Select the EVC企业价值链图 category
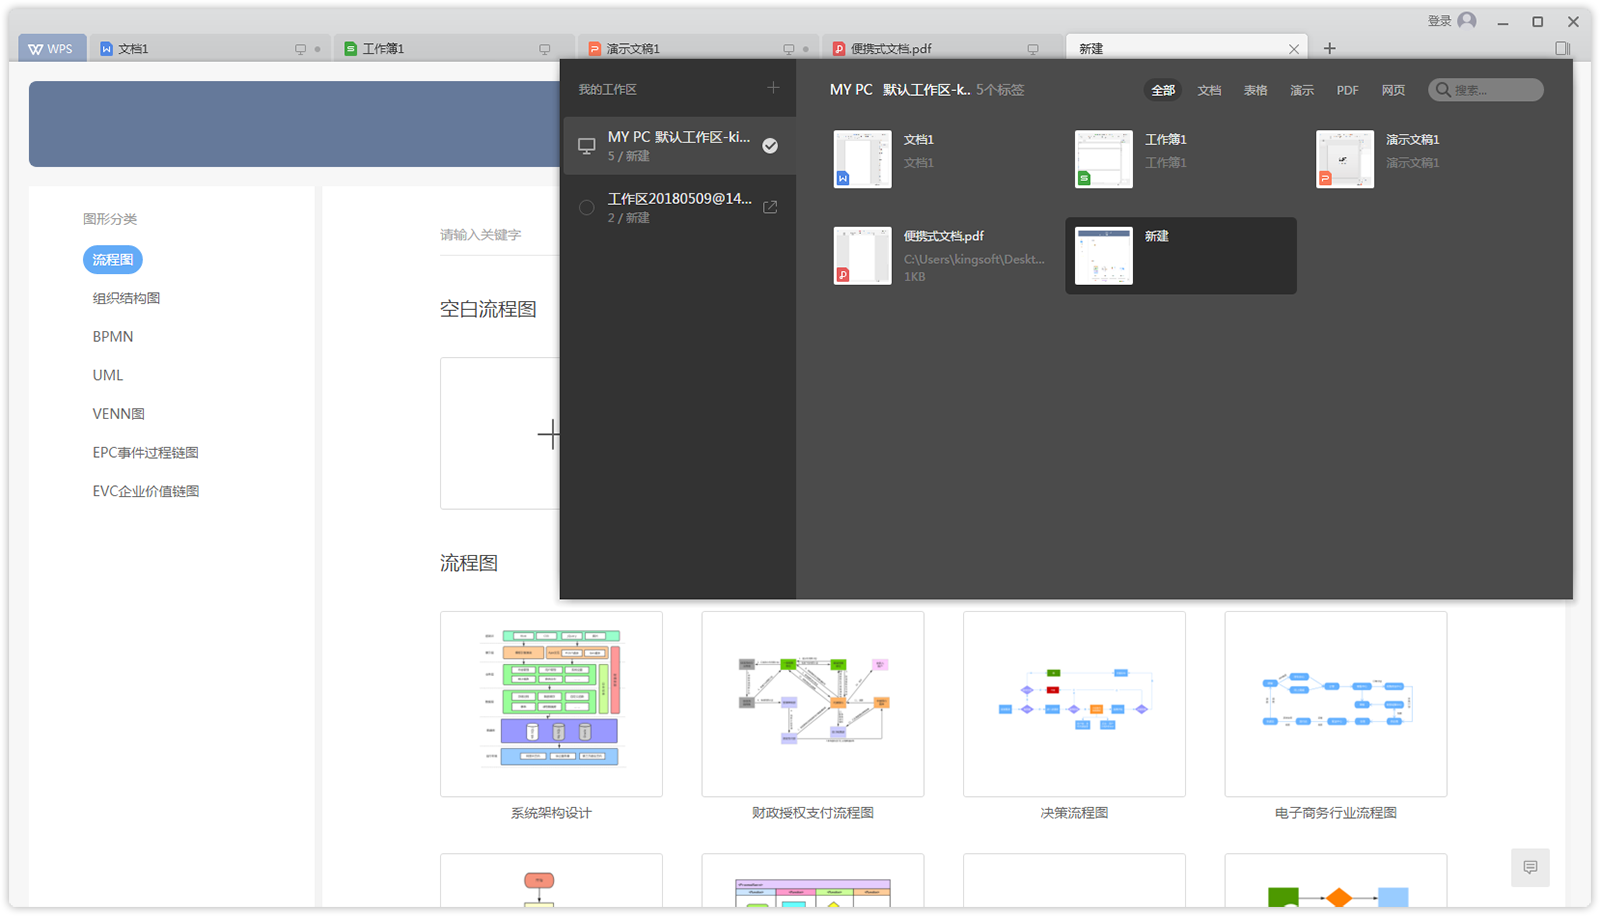 click(x=146, y=491)
